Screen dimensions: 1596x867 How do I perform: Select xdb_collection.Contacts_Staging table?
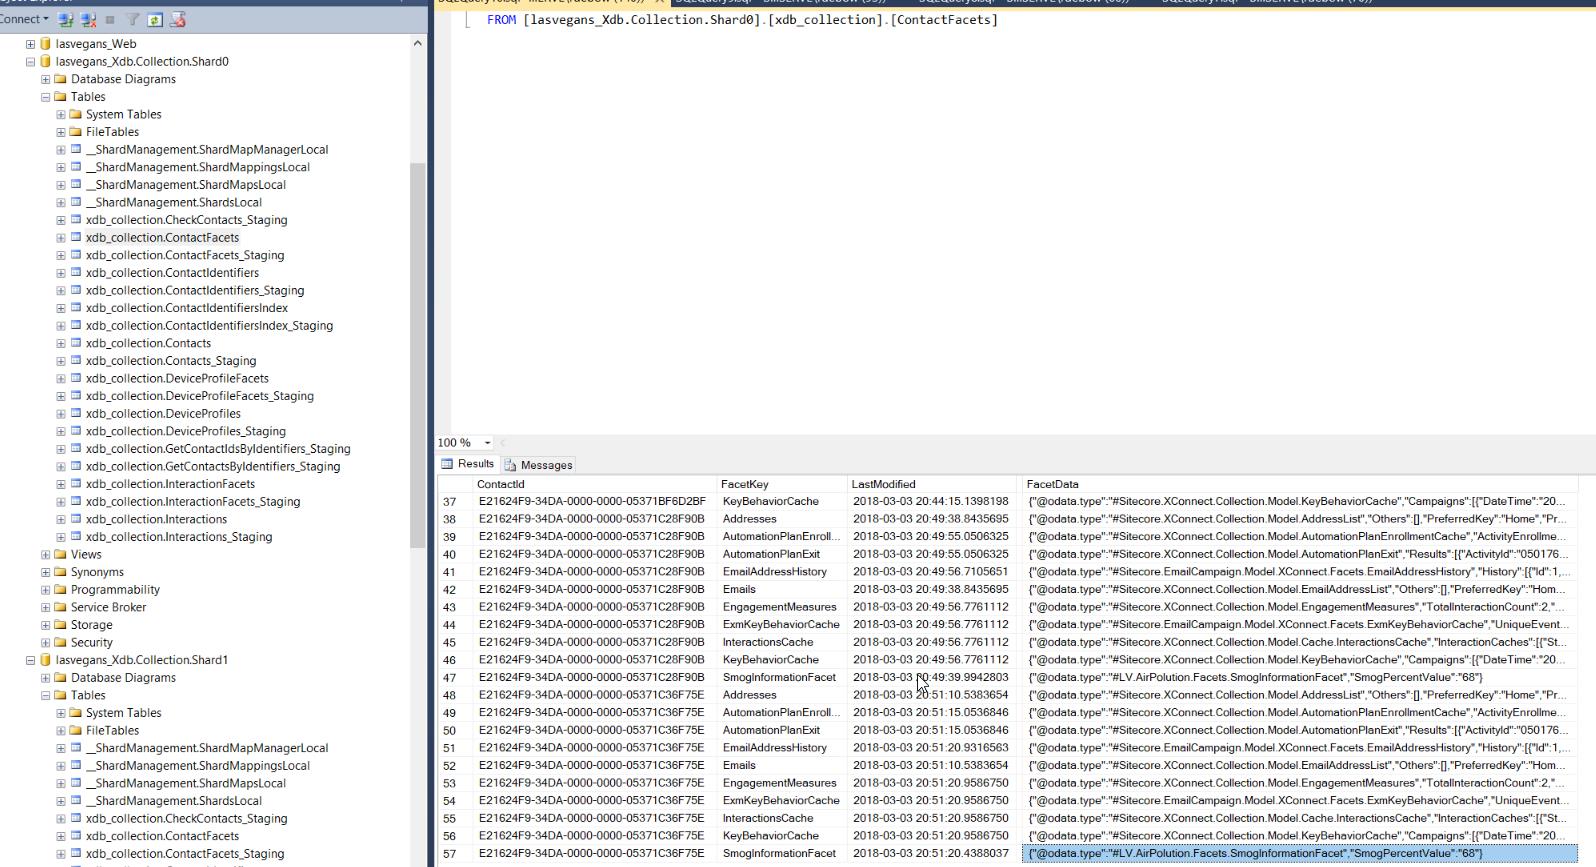click(x=171, y=361)
